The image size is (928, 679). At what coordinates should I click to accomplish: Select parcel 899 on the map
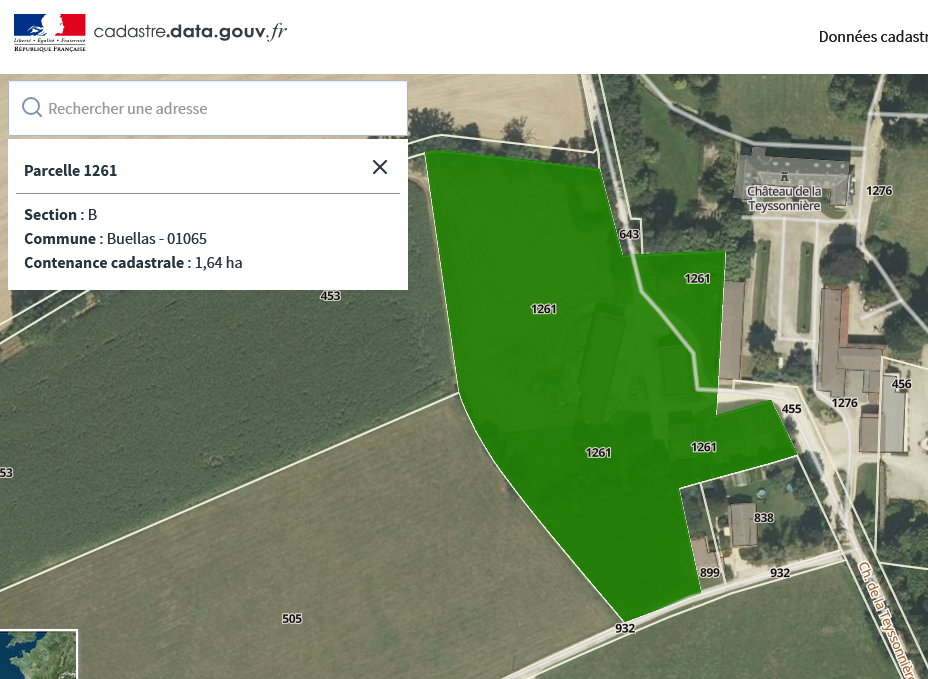(x=710, y=572)
